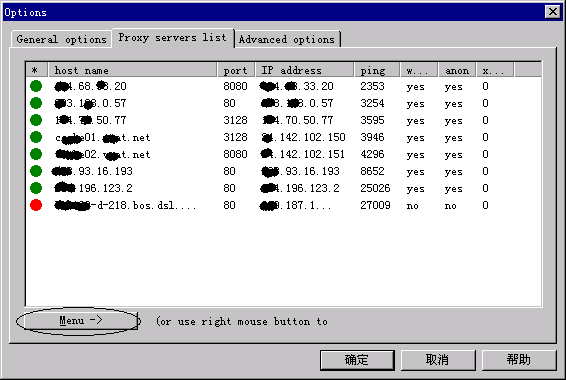Click IP address ending 142.102.150
The width and height of the screenshot is (566, 380).
coord(303,137)
